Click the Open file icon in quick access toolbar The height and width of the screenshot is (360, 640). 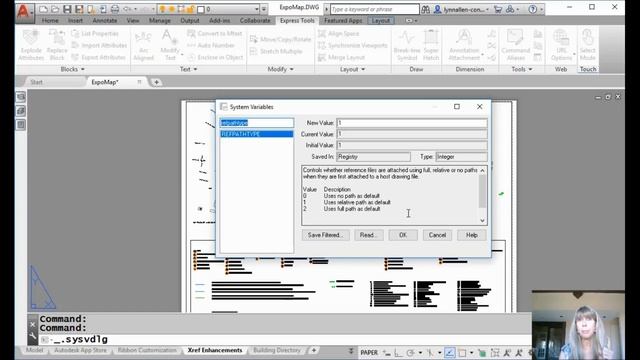(55, 9)
